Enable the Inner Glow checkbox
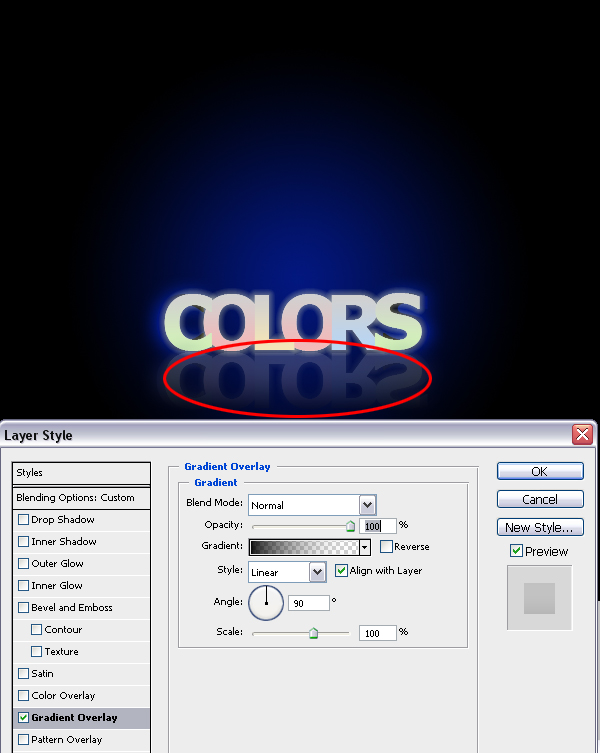The width and height of the screenshot is (600, 753). tap(23, 586)
